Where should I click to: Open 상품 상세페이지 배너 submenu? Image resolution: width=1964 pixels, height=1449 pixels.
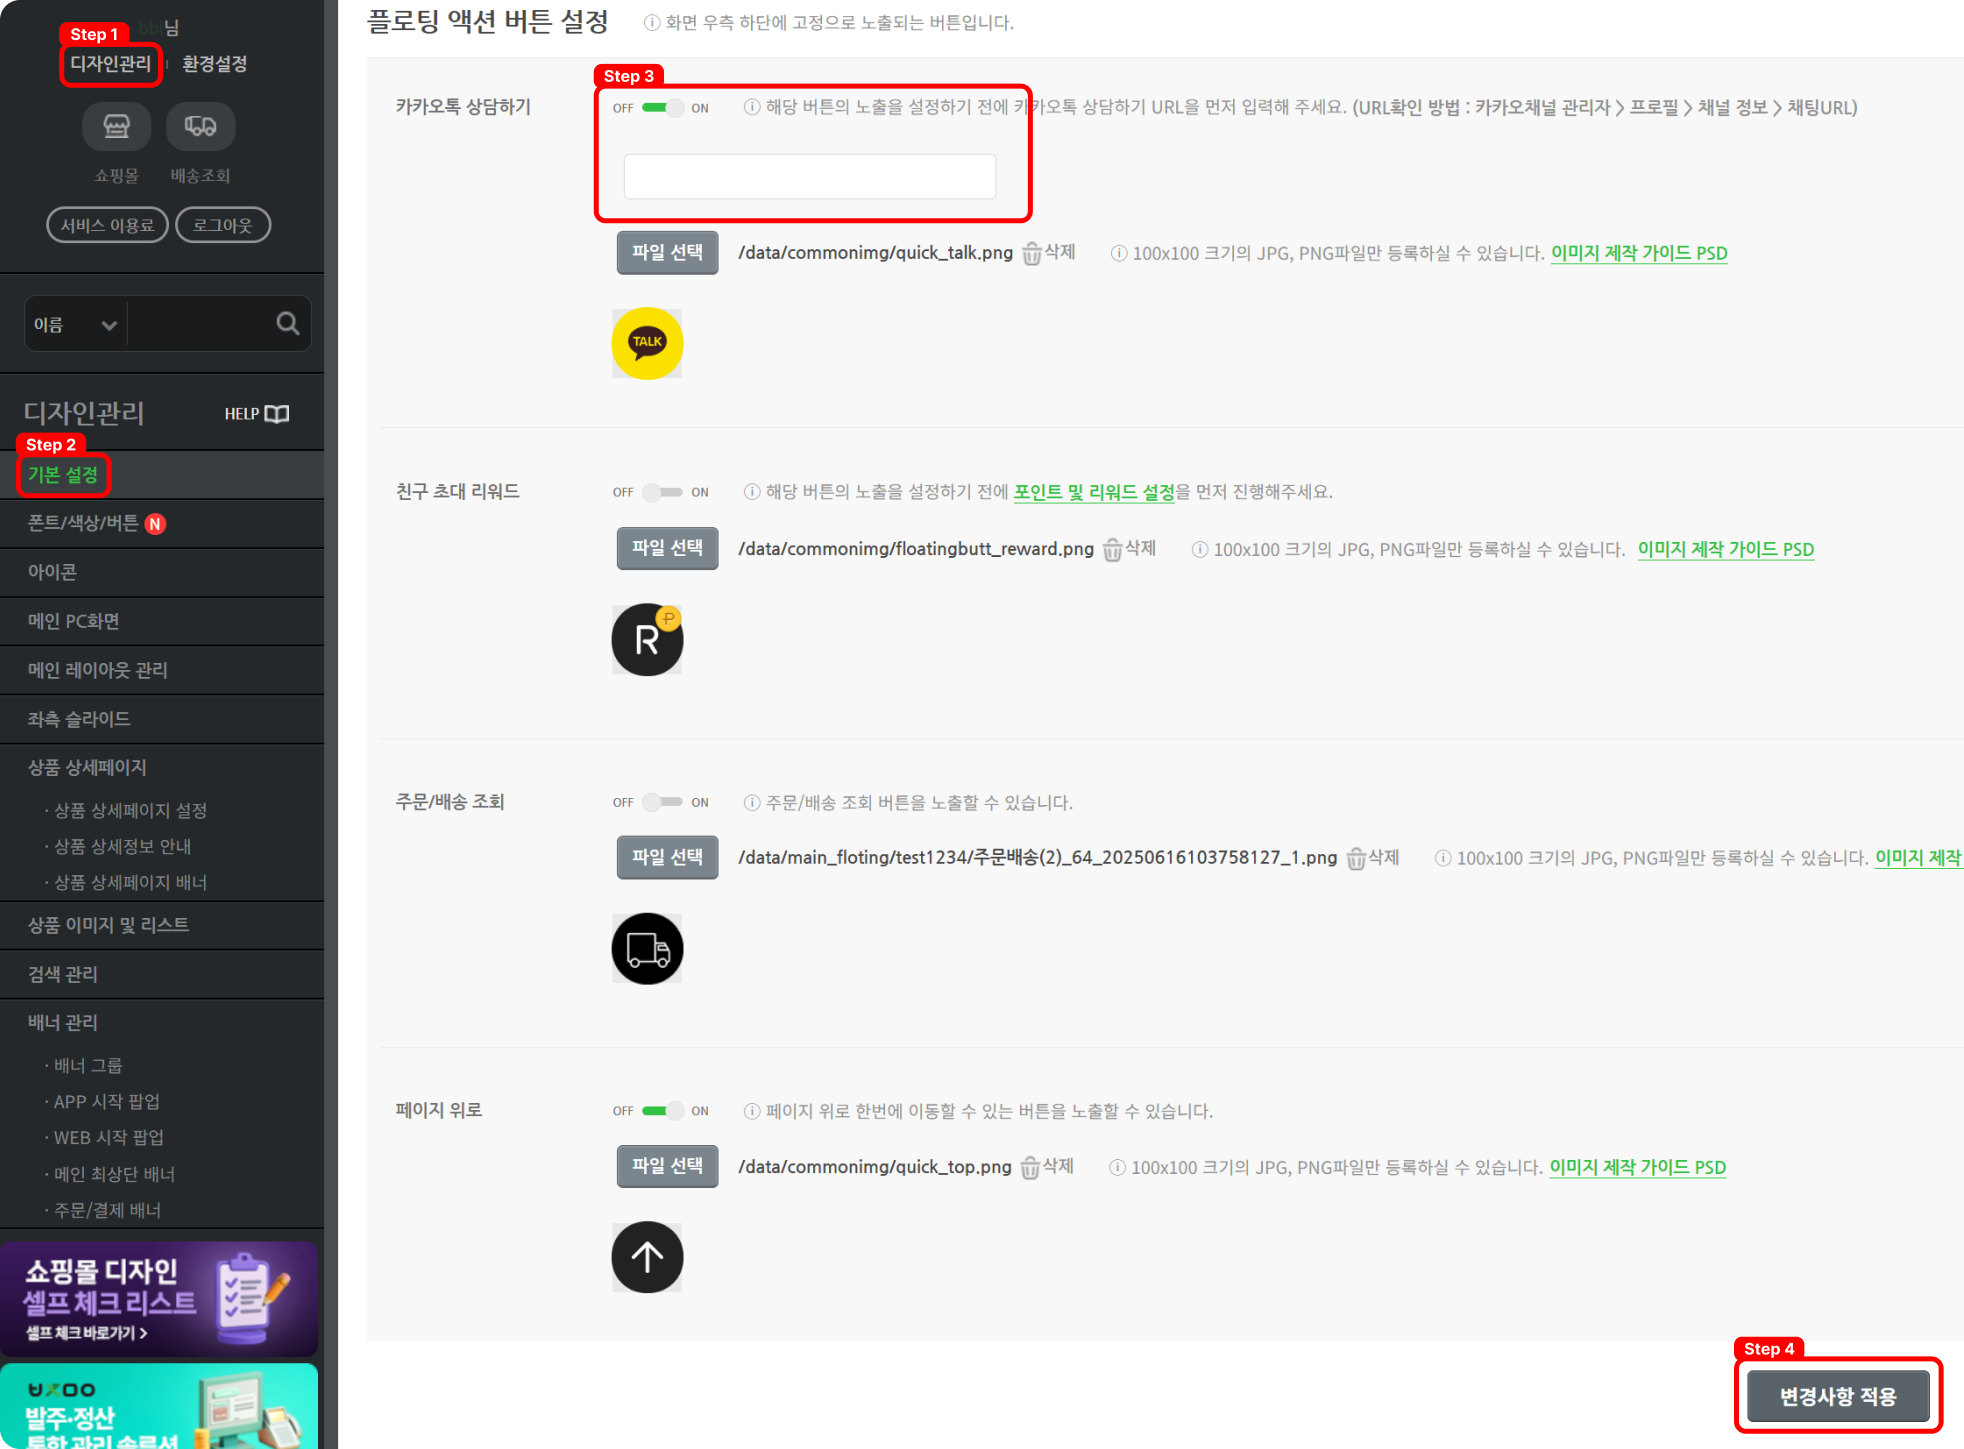point(130,882)
